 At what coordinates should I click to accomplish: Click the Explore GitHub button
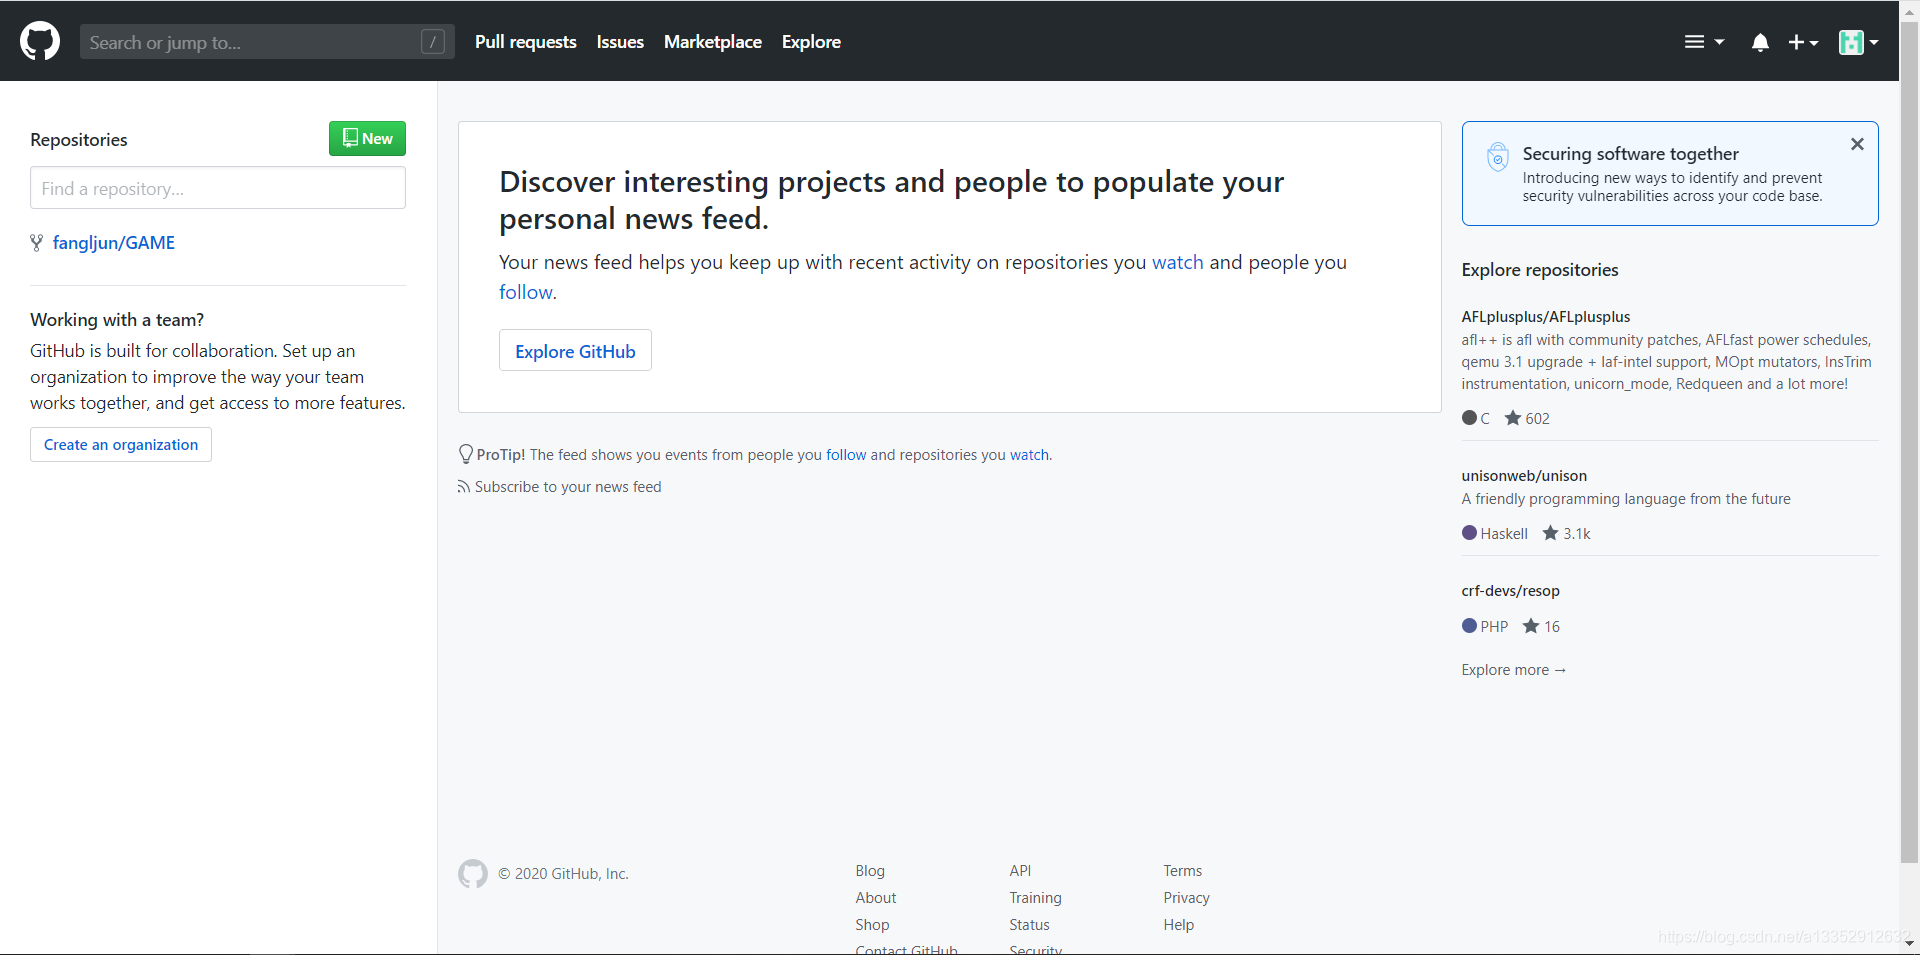575,351
